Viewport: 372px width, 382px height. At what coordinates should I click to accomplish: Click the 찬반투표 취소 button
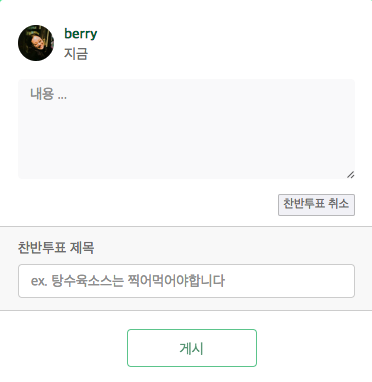pyautogui.click(x=316, y=205)
